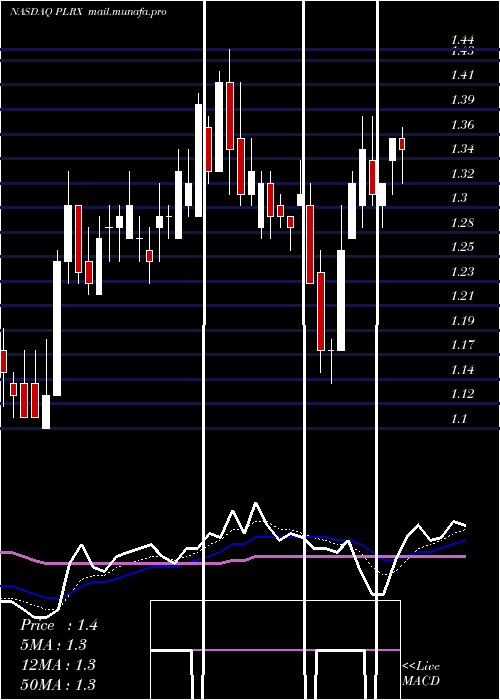500x700 pixels.
Task: Click the 1.25 price axis label
Action: click(x=462, y=247)
